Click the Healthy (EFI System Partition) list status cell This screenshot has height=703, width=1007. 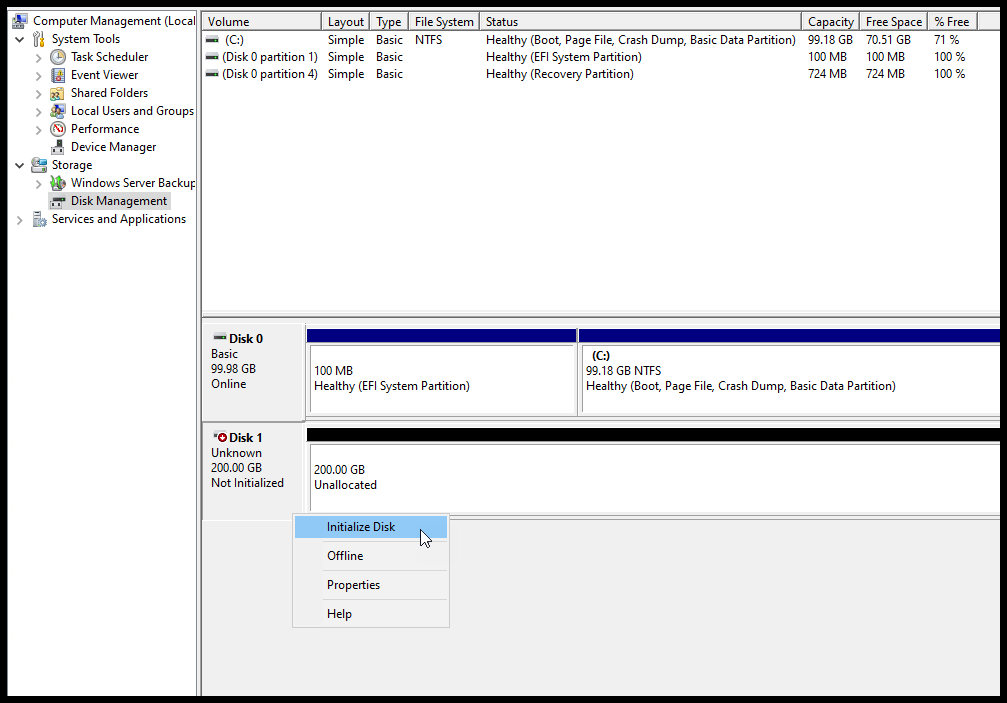click(x=563, y=57)
